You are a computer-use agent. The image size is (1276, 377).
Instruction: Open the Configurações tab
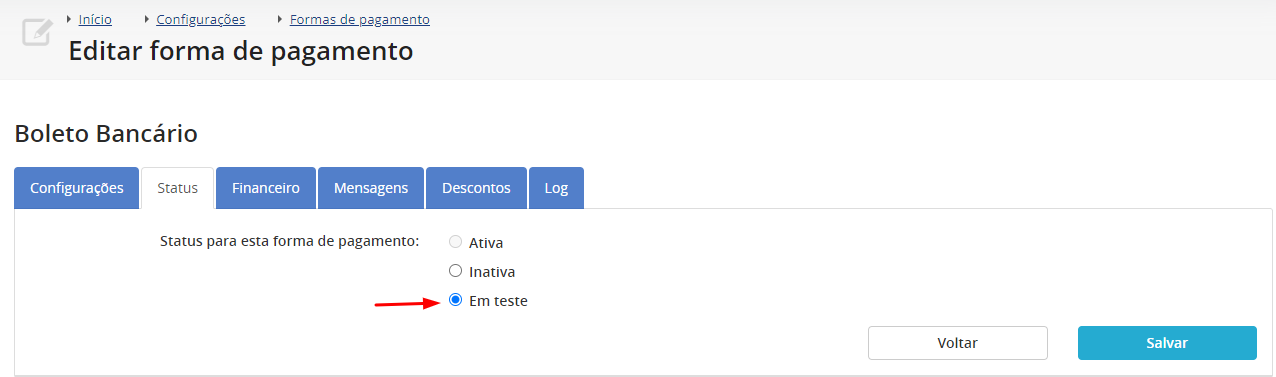77,188
